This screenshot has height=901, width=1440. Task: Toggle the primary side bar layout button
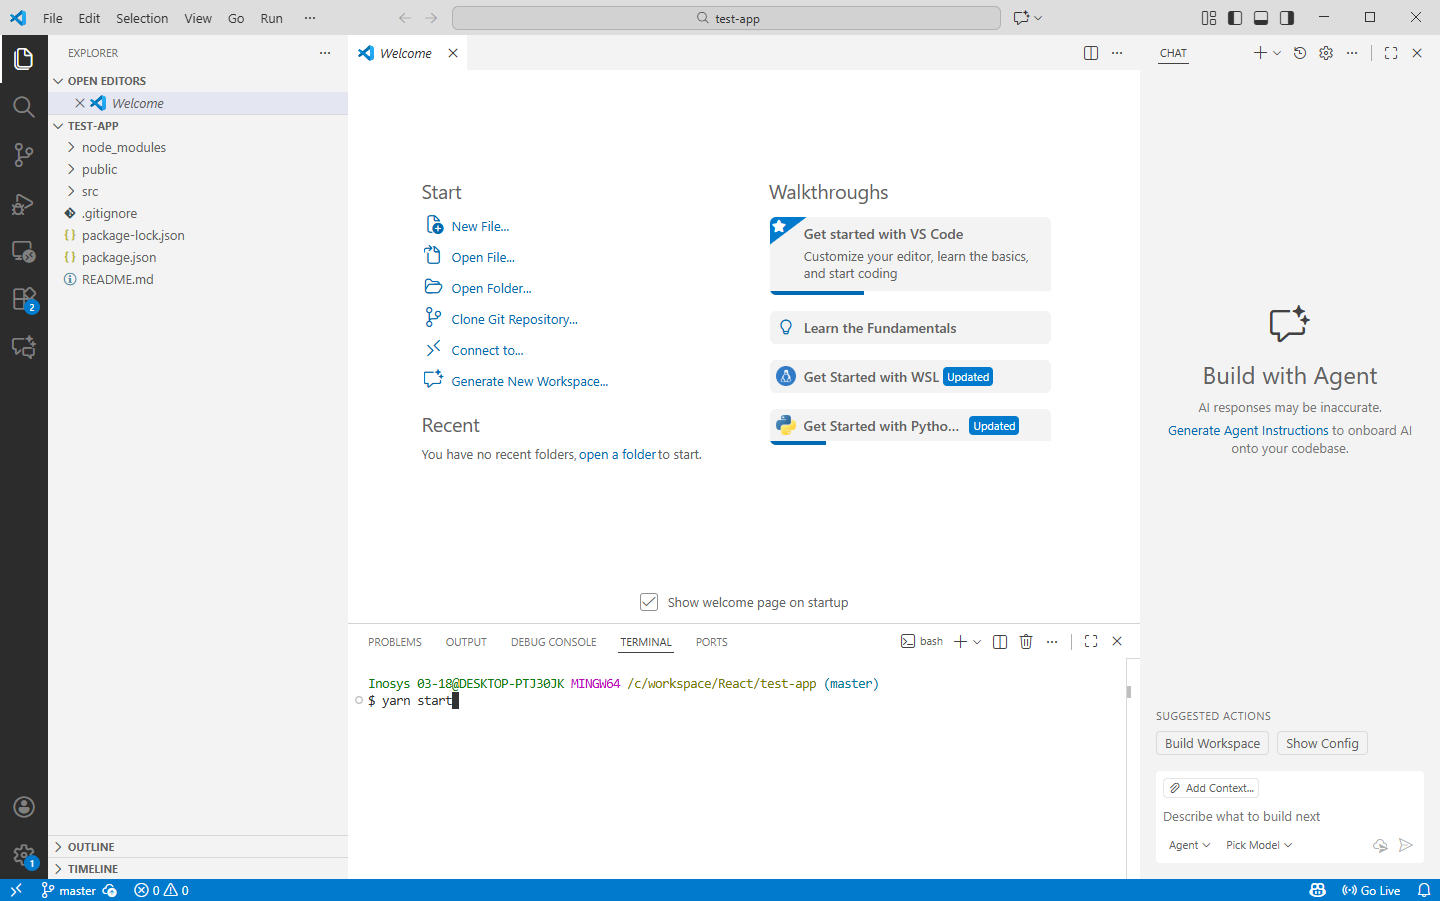coord(1235,18)
